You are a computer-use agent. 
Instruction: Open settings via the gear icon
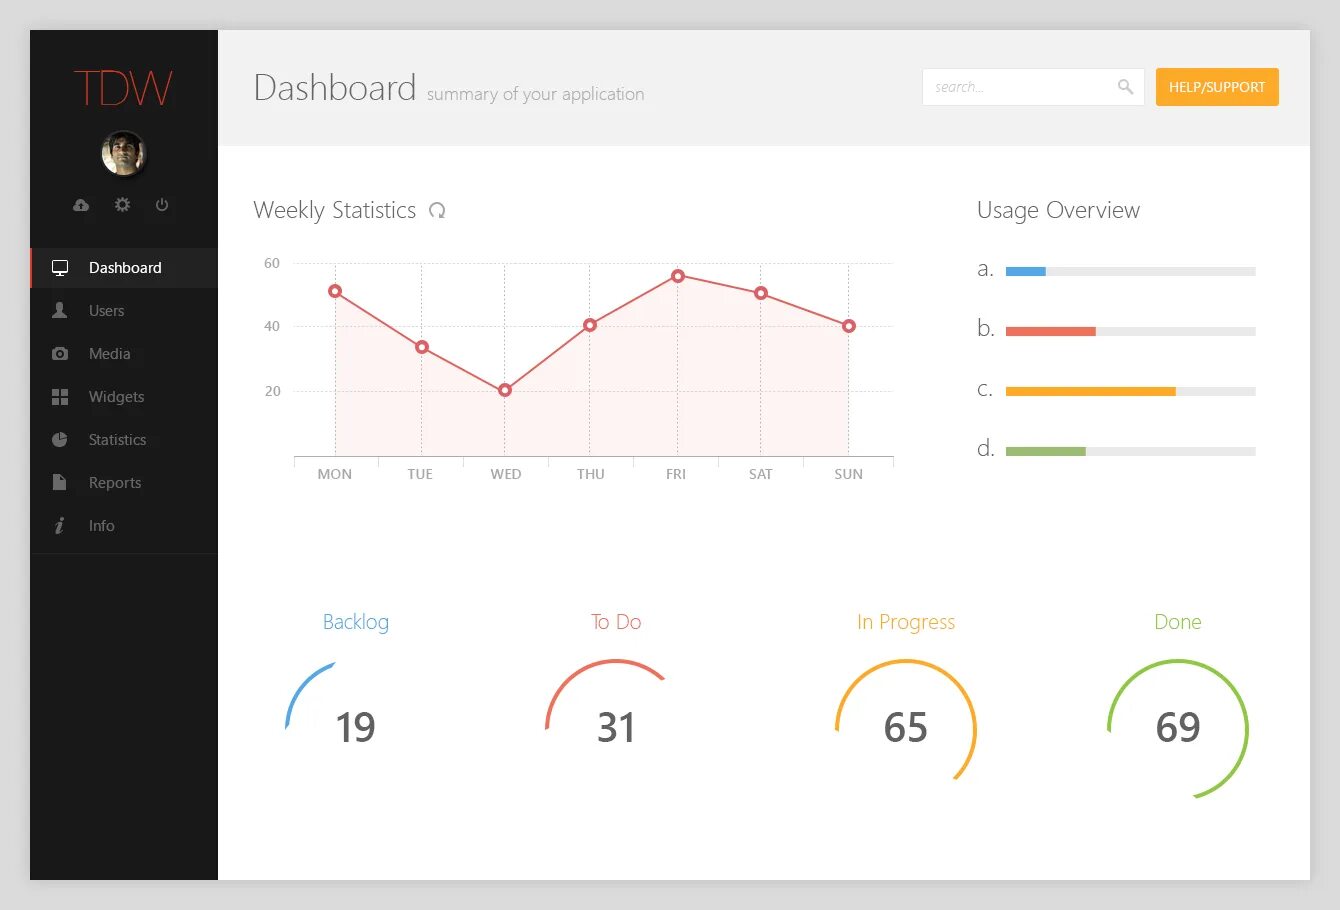pyautogui.click(x=122, y=204)
